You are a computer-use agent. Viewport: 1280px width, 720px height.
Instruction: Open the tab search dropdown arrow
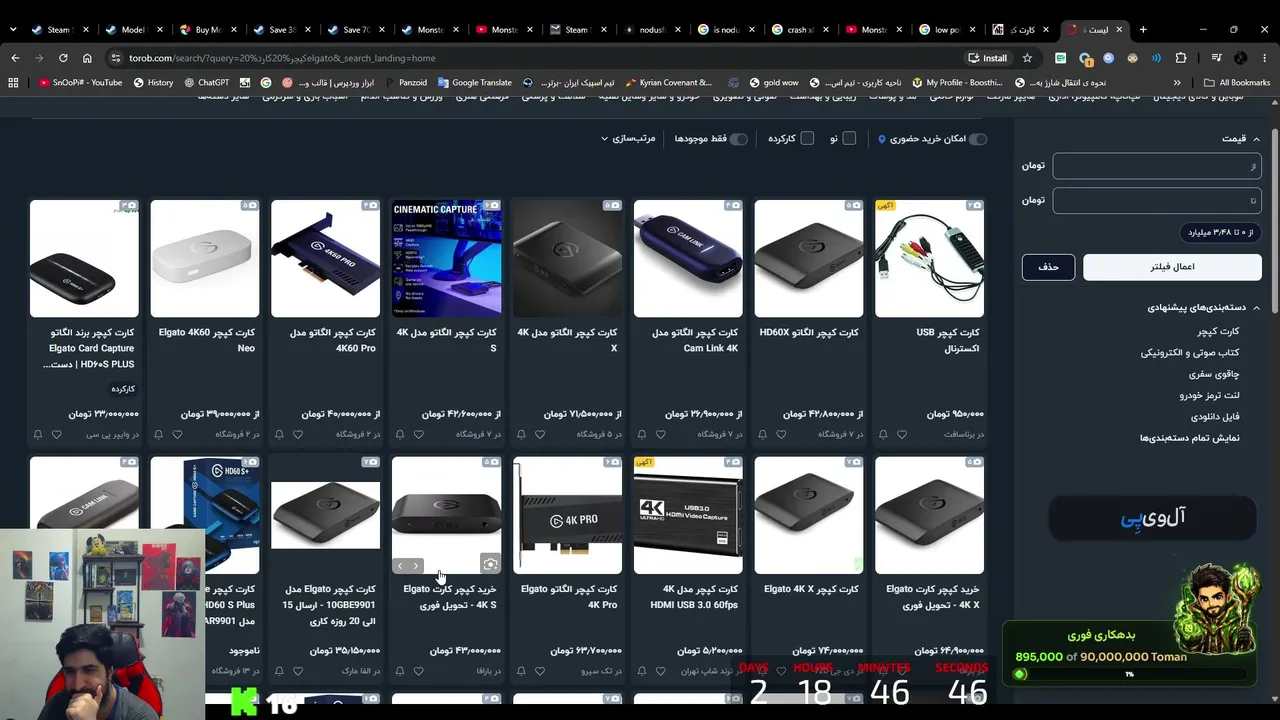tap(13, 30)
